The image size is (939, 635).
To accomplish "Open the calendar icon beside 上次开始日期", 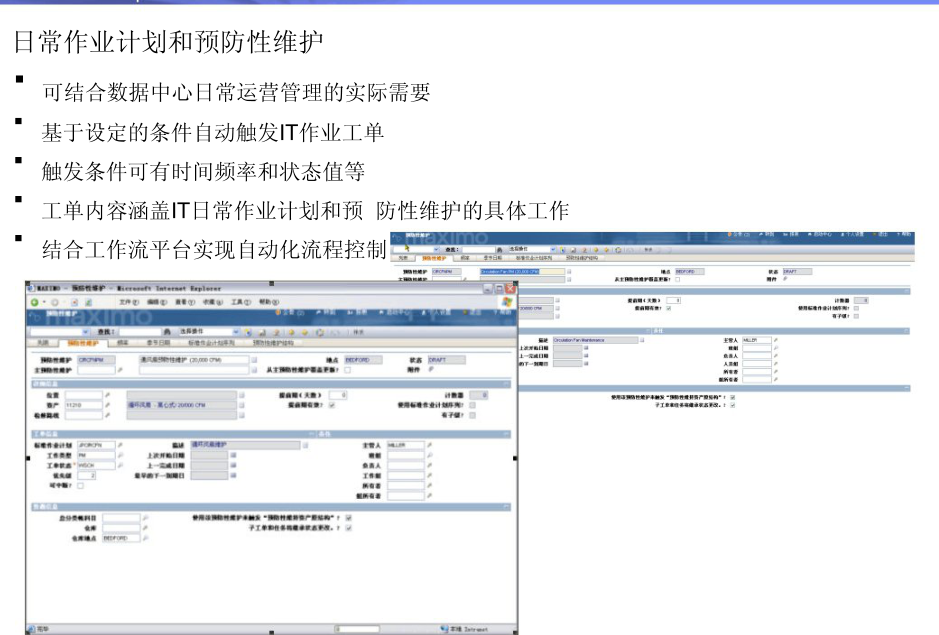I will click(x=233, y=454).
